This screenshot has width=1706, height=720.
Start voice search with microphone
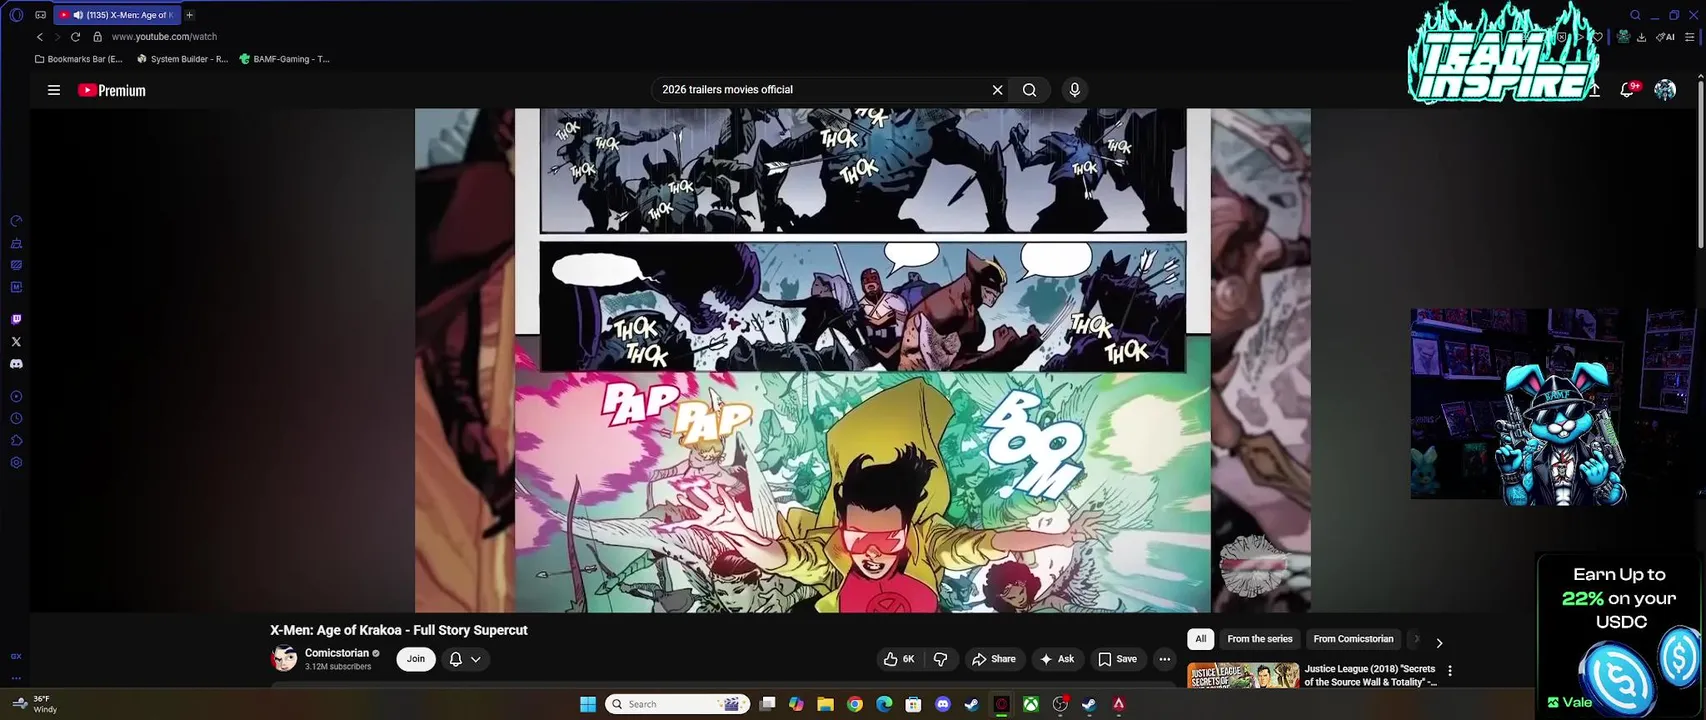(1075, 90)
